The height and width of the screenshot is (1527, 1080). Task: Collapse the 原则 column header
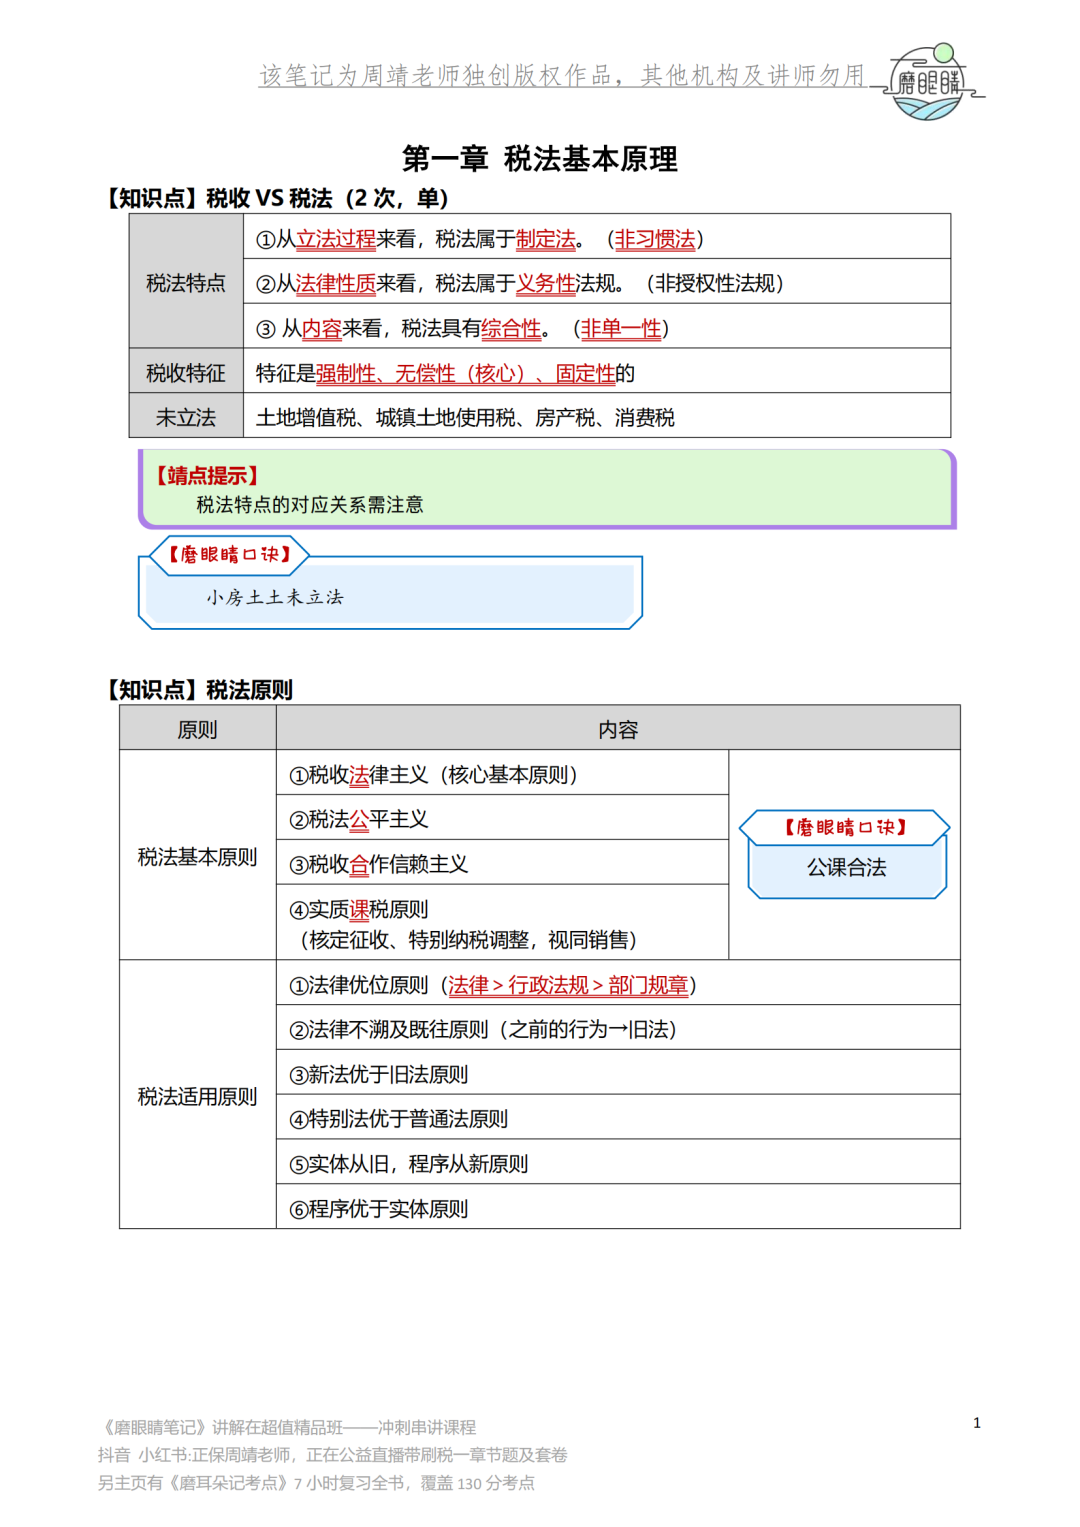click(196, 728)
